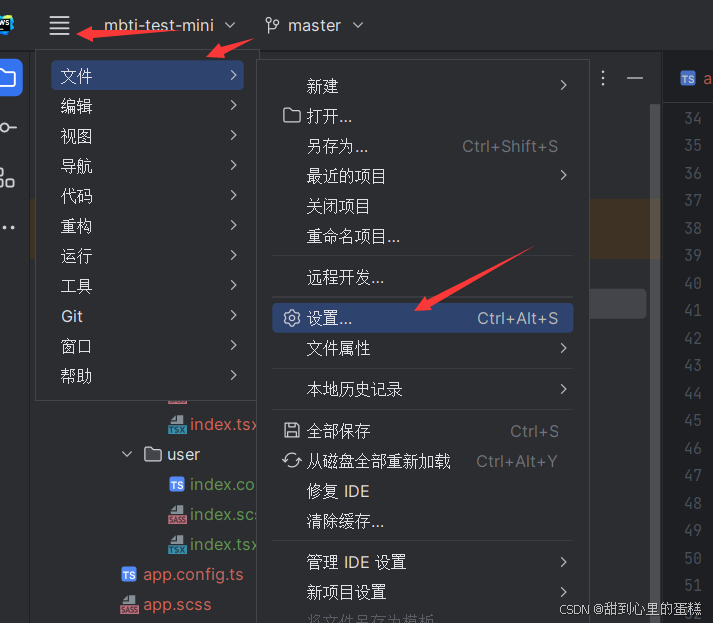Open the master branch dropdown
This screenshot has width=713, height=623.
[326, 25]
